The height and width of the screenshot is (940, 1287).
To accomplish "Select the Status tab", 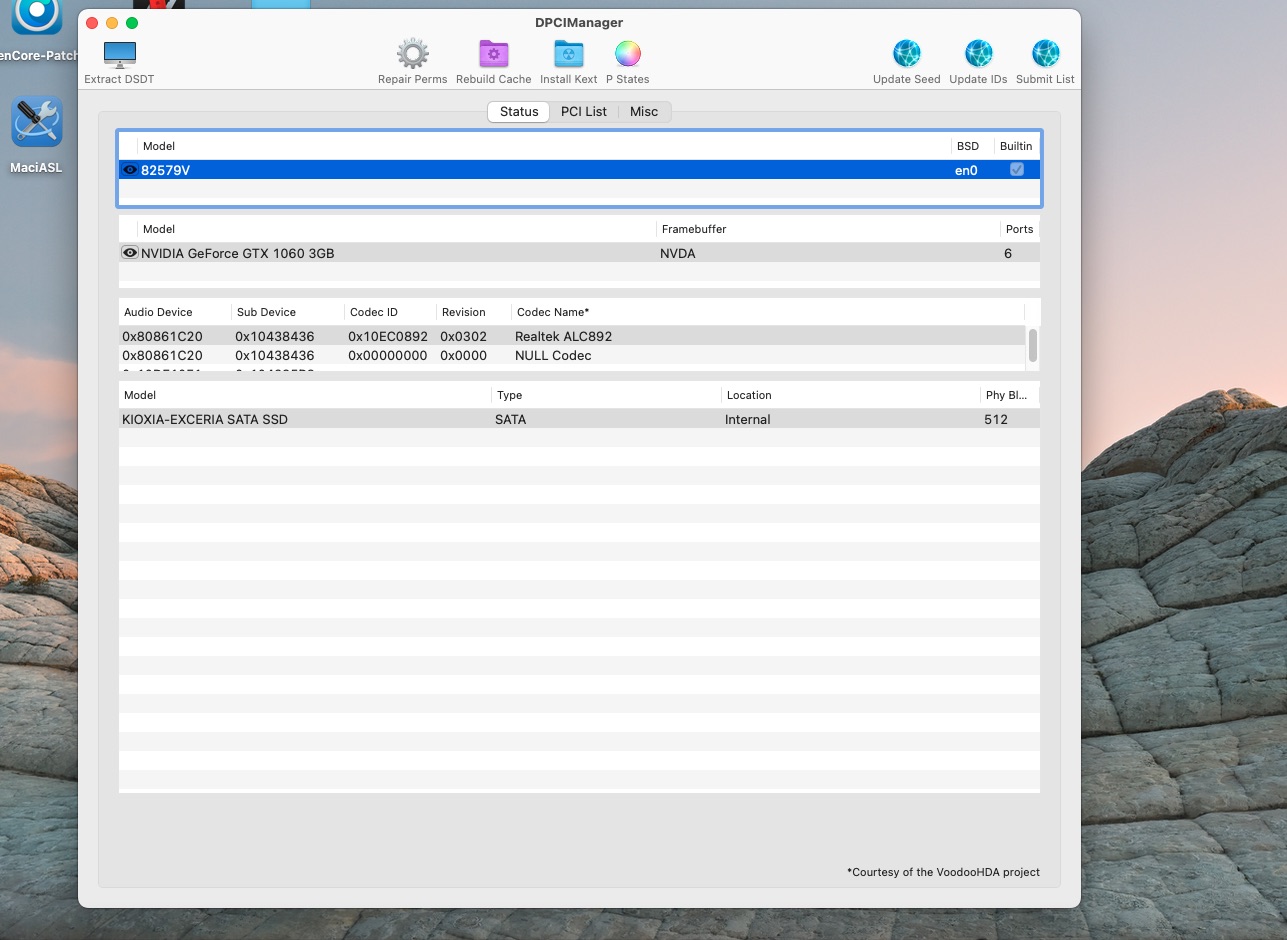I will [x=519, y=112].
